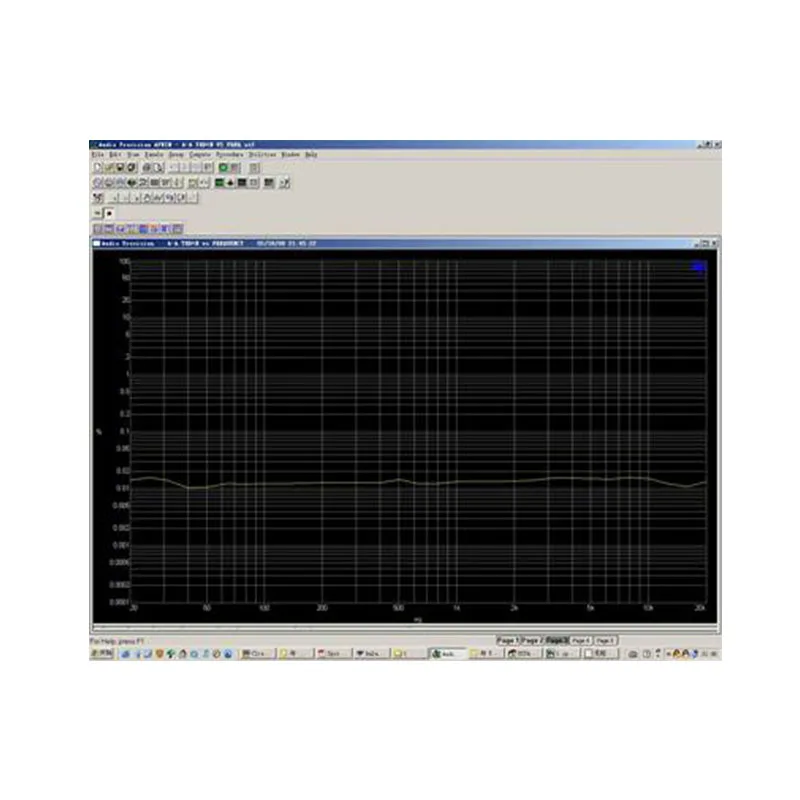Click the Windows Start button

[x=102, y=654]
